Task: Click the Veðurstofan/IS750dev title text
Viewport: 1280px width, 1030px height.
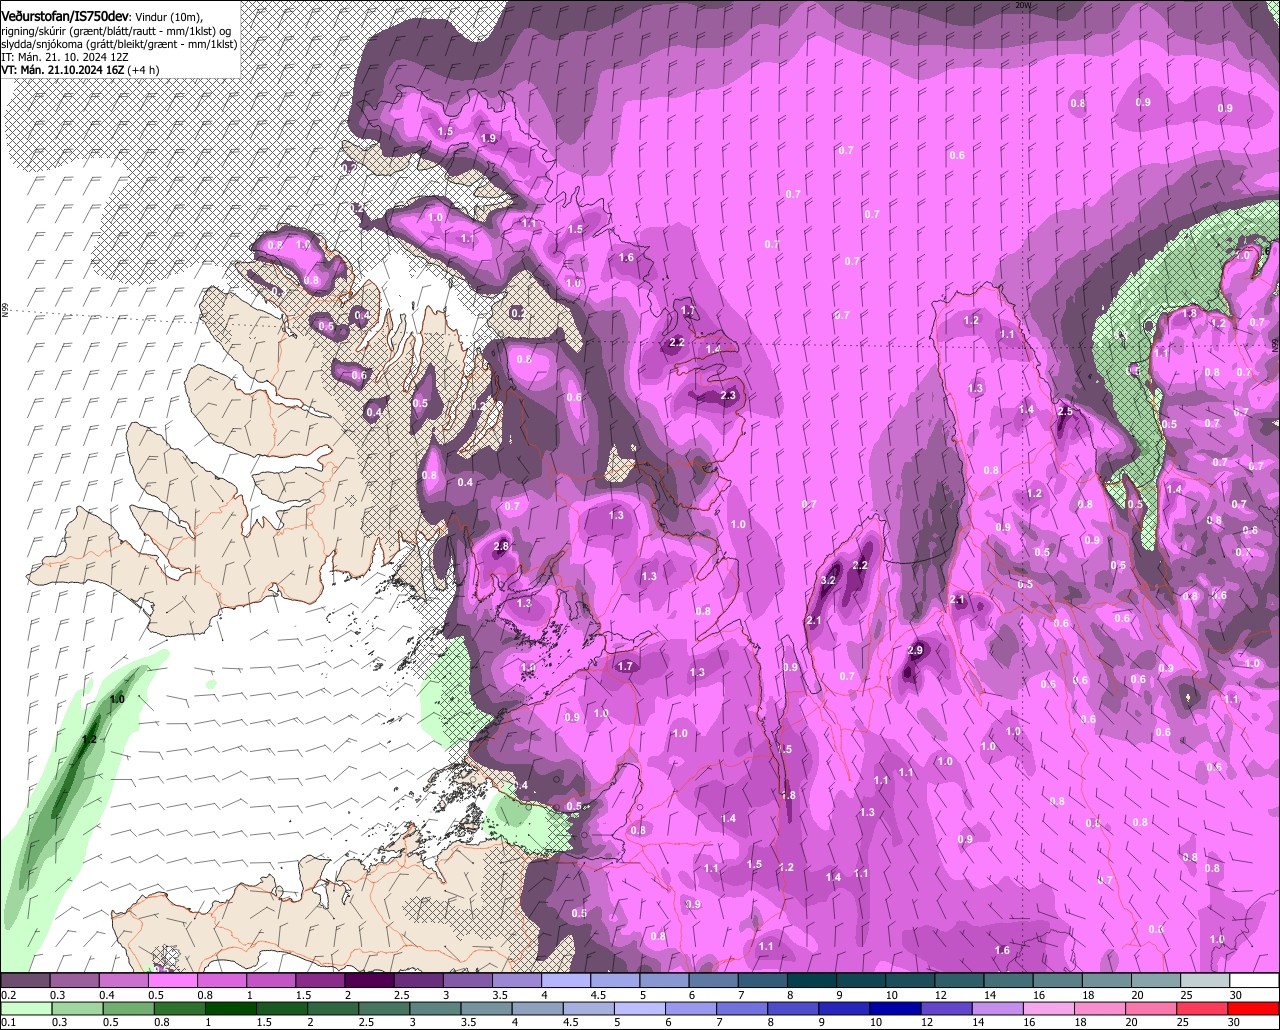Action: pos(65,17)
